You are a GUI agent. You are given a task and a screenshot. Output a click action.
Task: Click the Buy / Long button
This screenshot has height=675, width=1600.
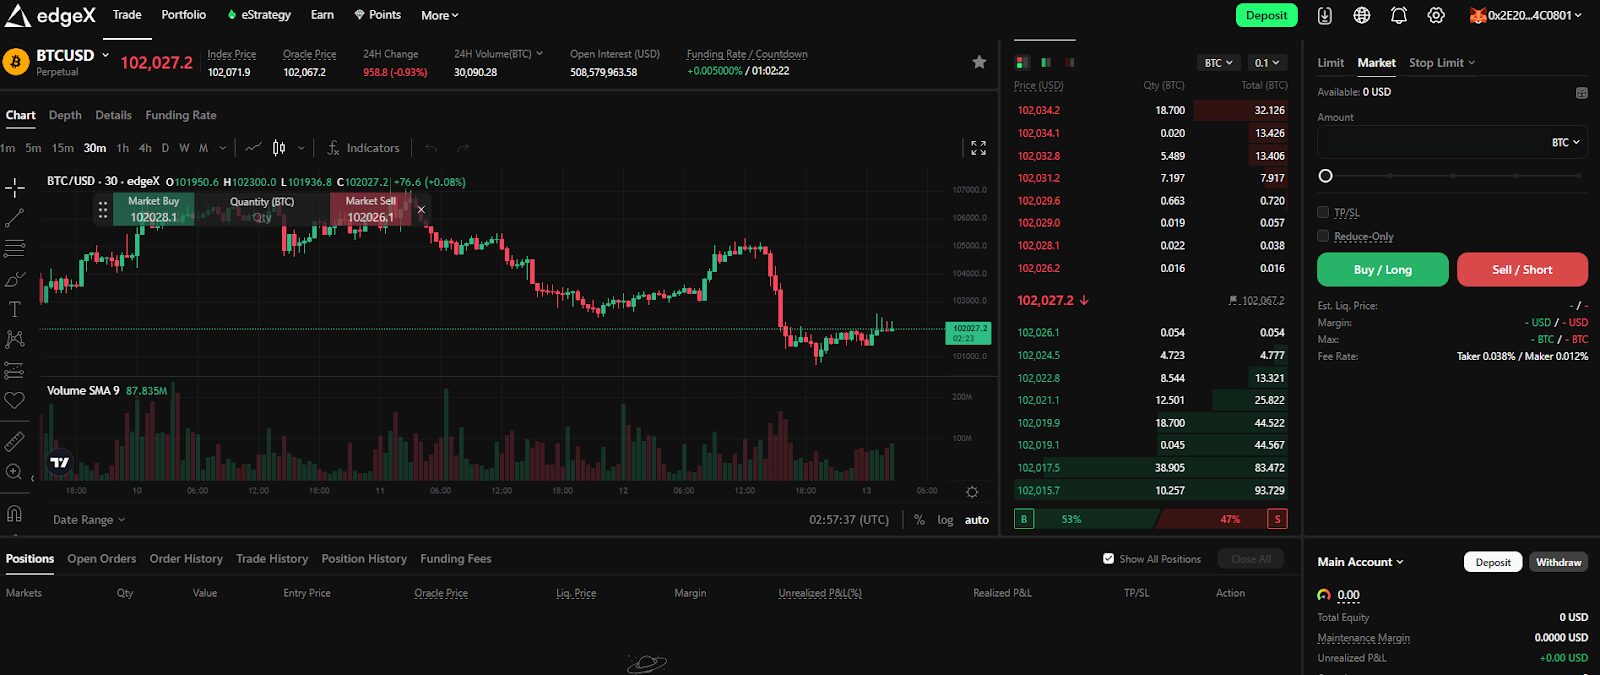pyautogui.click(x=1382, y=270)
